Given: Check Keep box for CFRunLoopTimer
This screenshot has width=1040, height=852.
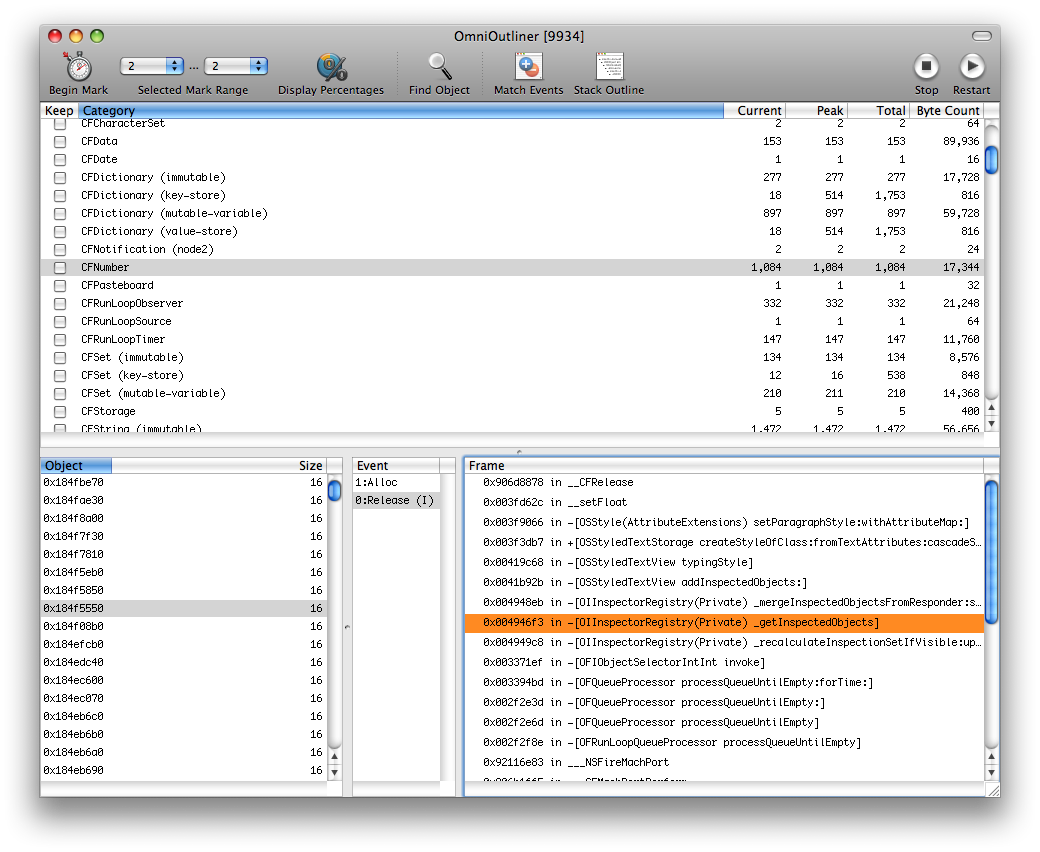Looking at the screenshot, I should click(60, 339).
